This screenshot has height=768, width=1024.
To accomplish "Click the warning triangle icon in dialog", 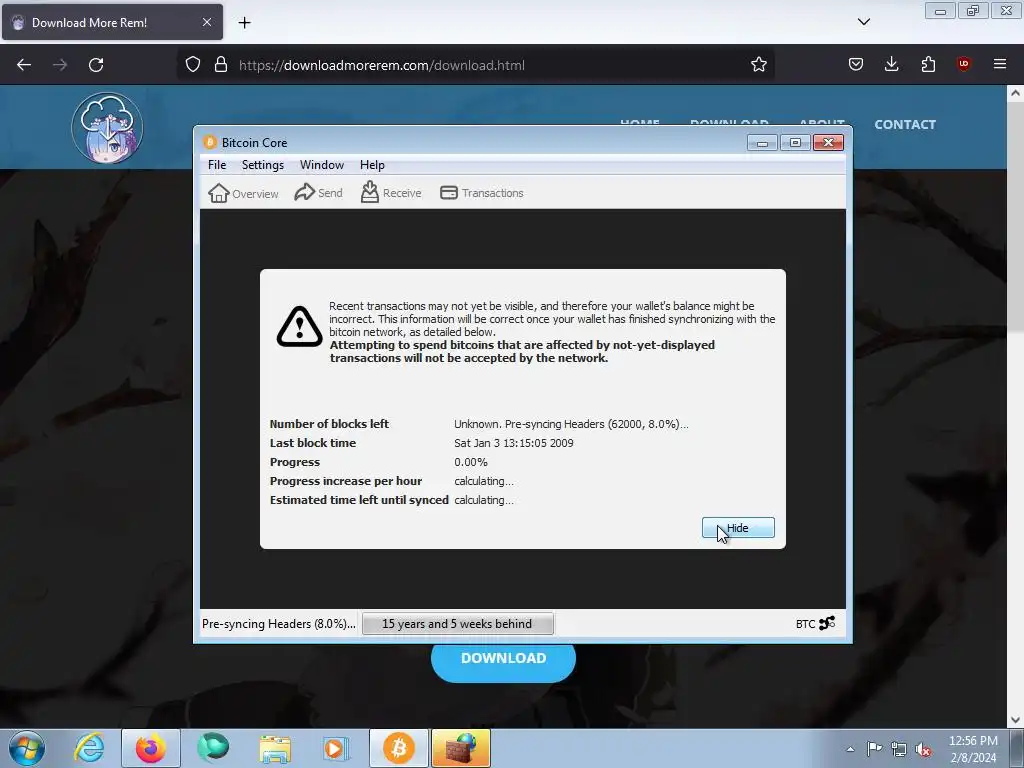I will click(299, 326).
